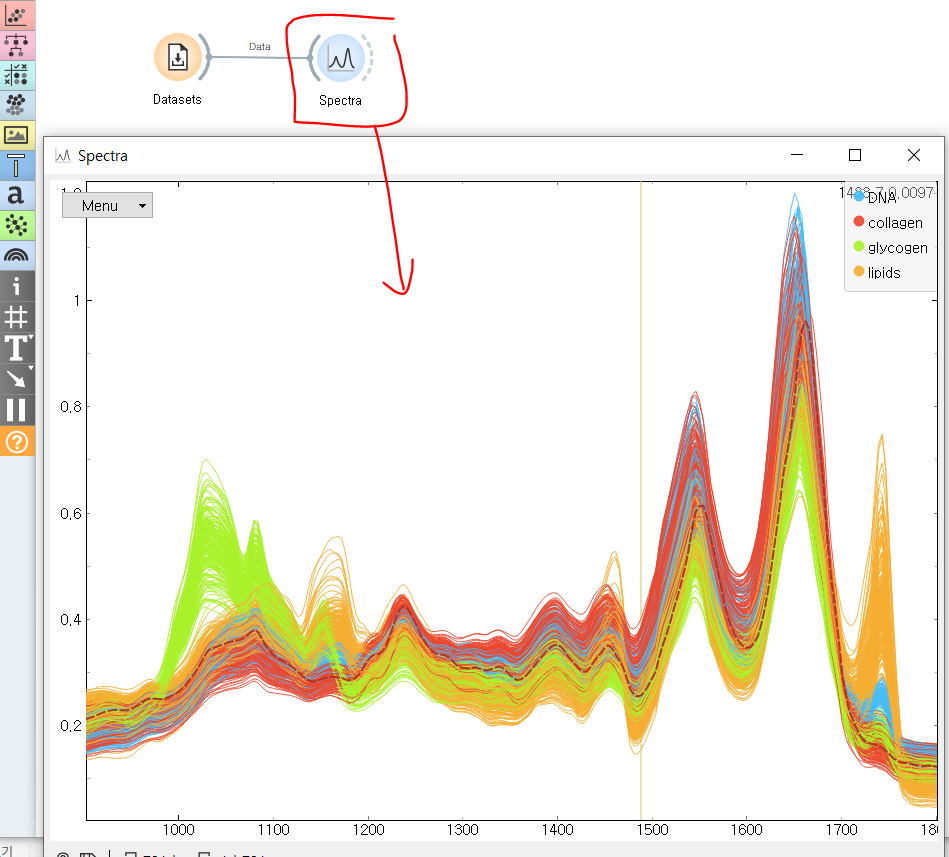Click the 'glycogen' legend label
949x857 pixels.
pyautogui.click(x=898, y=248)
